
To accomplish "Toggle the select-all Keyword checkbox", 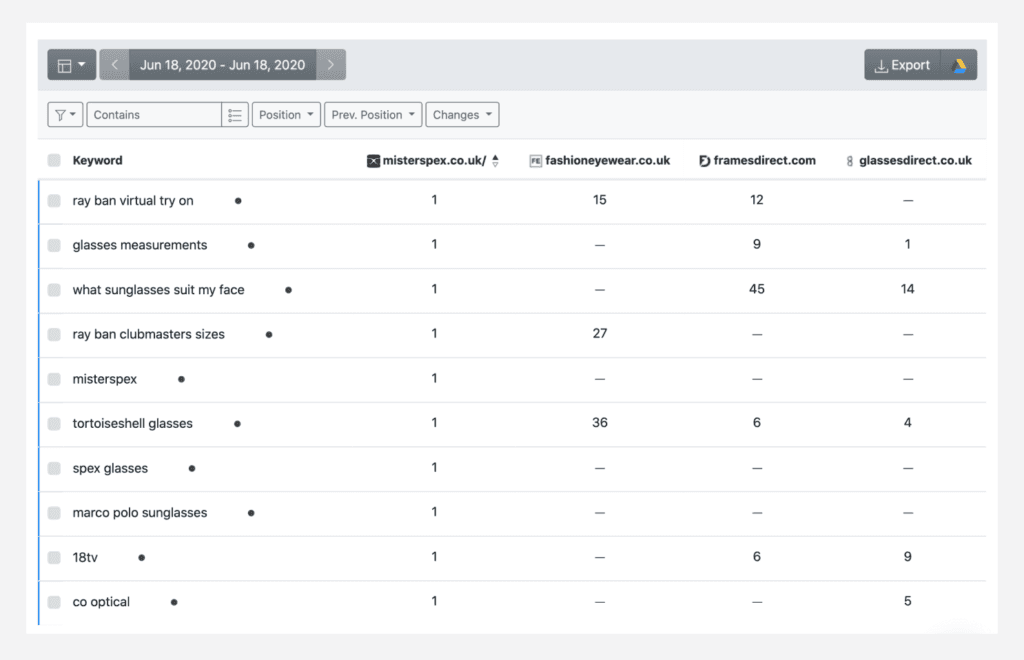I will point(54,160).
